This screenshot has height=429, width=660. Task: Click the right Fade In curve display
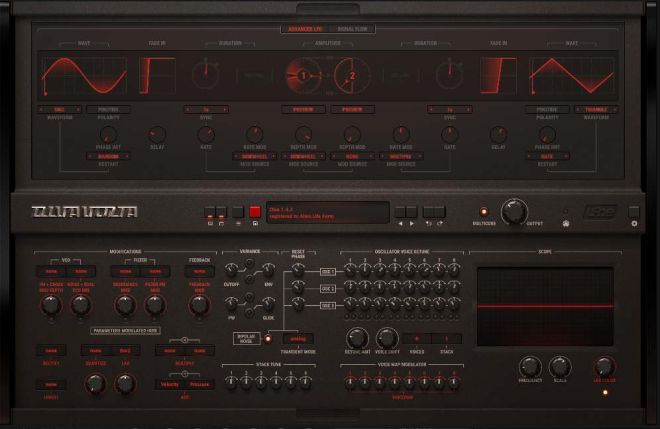coord(498,76)
